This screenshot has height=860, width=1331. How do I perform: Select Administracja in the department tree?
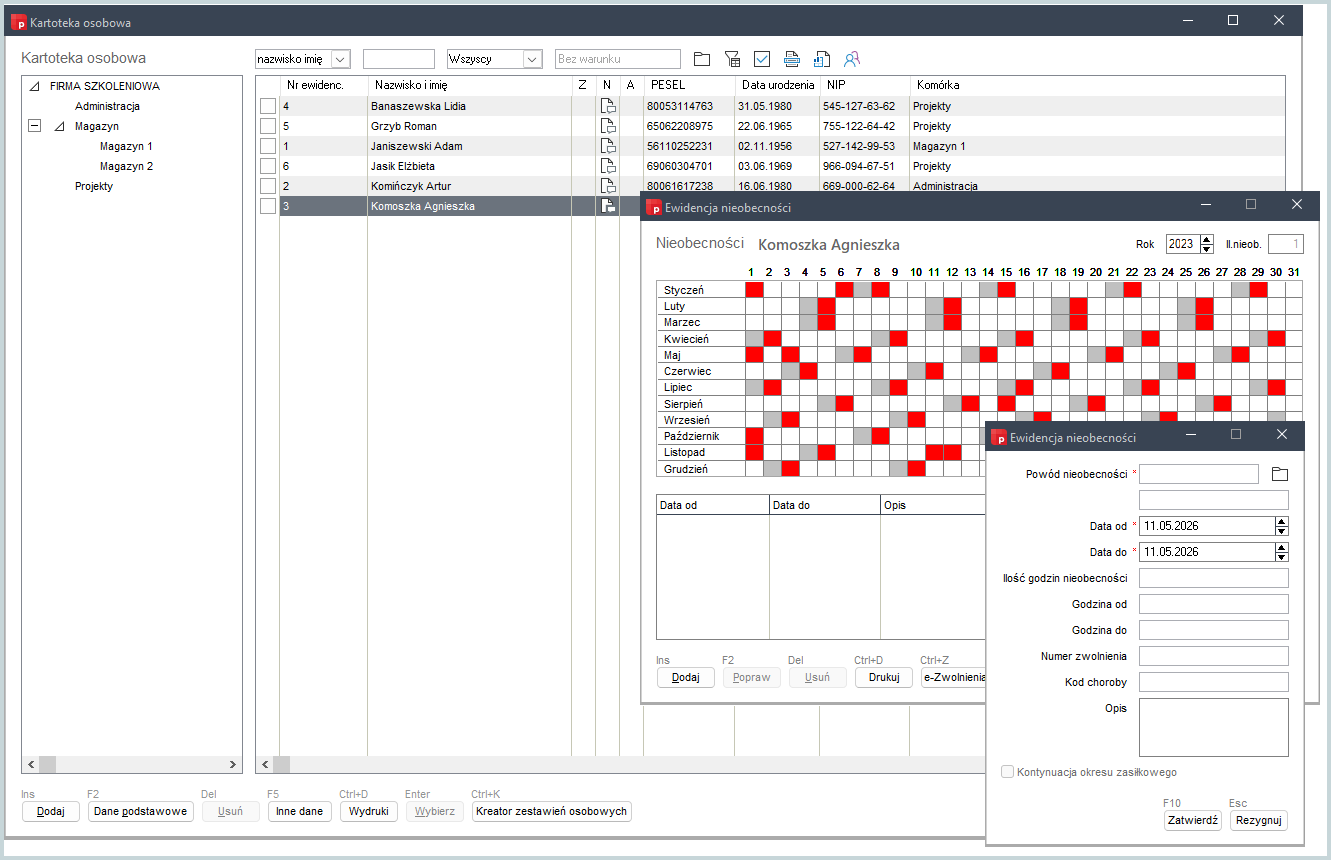tap(107, 106)
